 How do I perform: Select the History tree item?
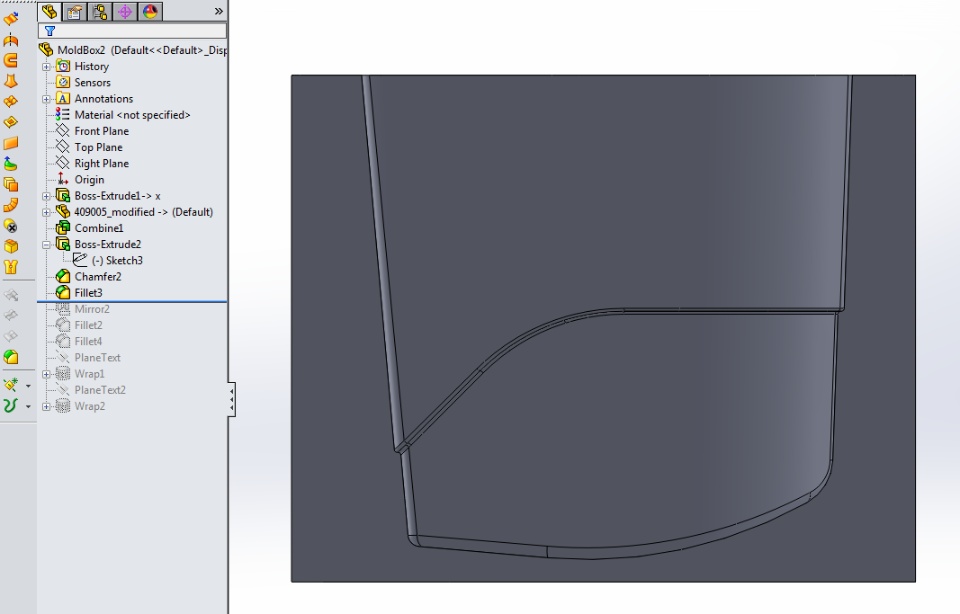[83, 66]
